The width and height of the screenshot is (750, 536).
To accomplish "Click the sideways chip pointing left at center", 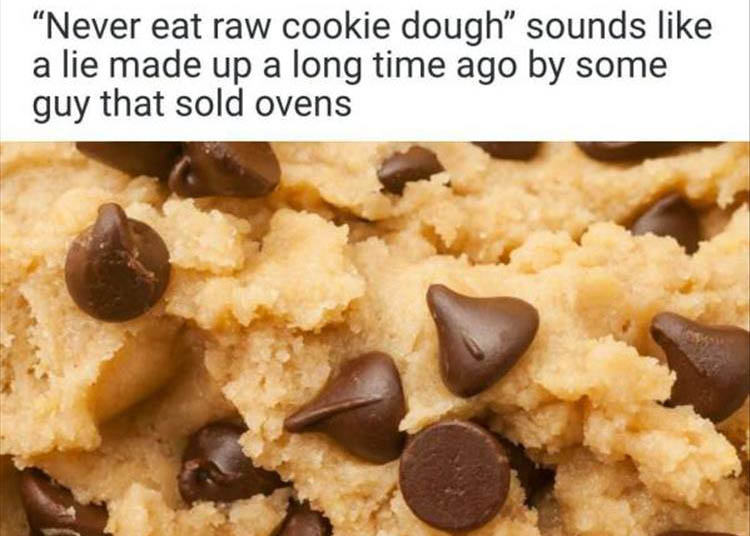I will pos(348,407).
